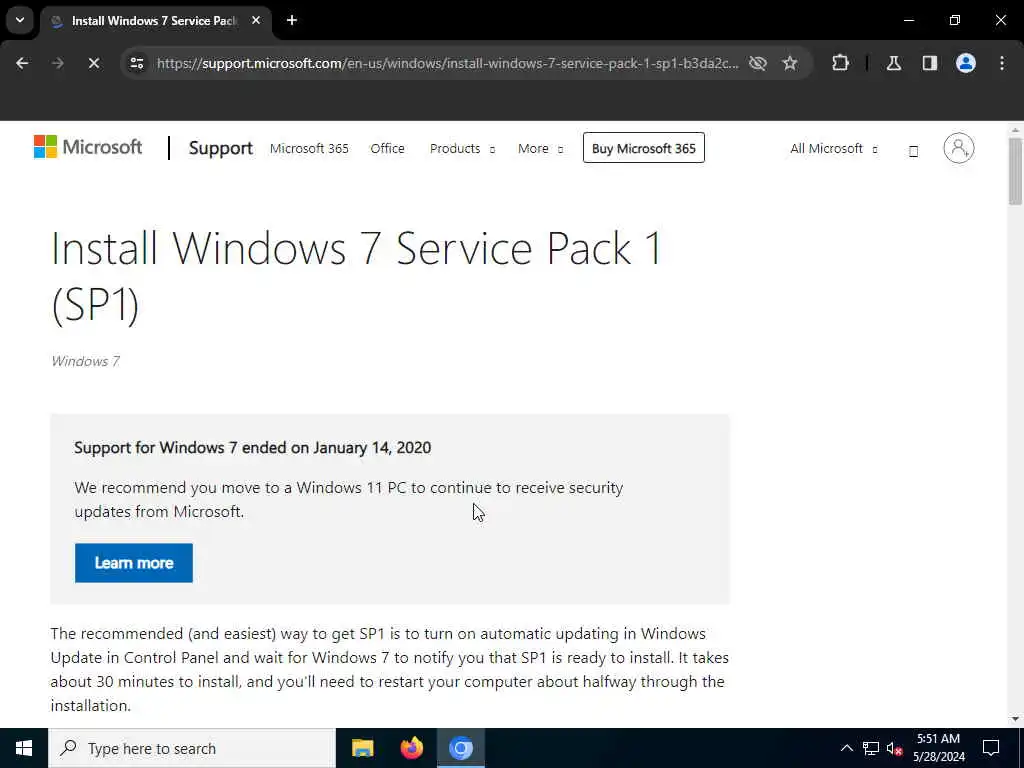
Task: Click the forward navigation arrow
Action: (58, 63)
